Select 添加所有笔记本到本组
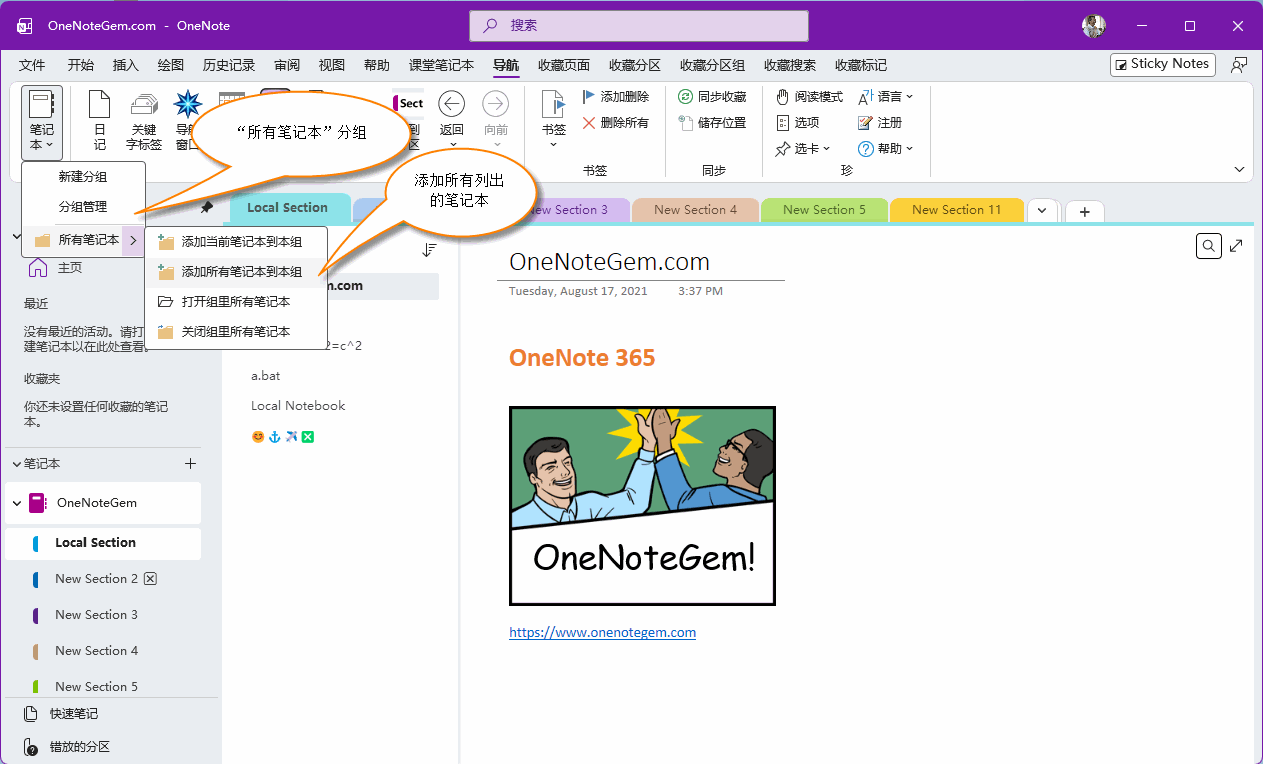Image resolution: width=1263 pixels, height=764 pixels. click(236, 272)
